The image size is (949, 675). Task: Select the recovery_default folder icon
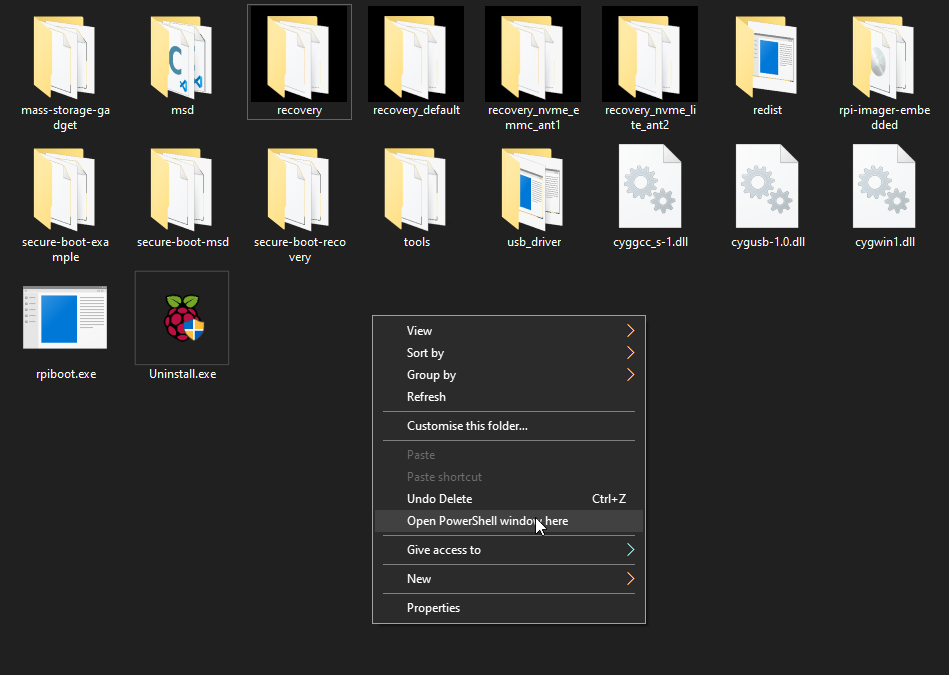coord(416,57)
